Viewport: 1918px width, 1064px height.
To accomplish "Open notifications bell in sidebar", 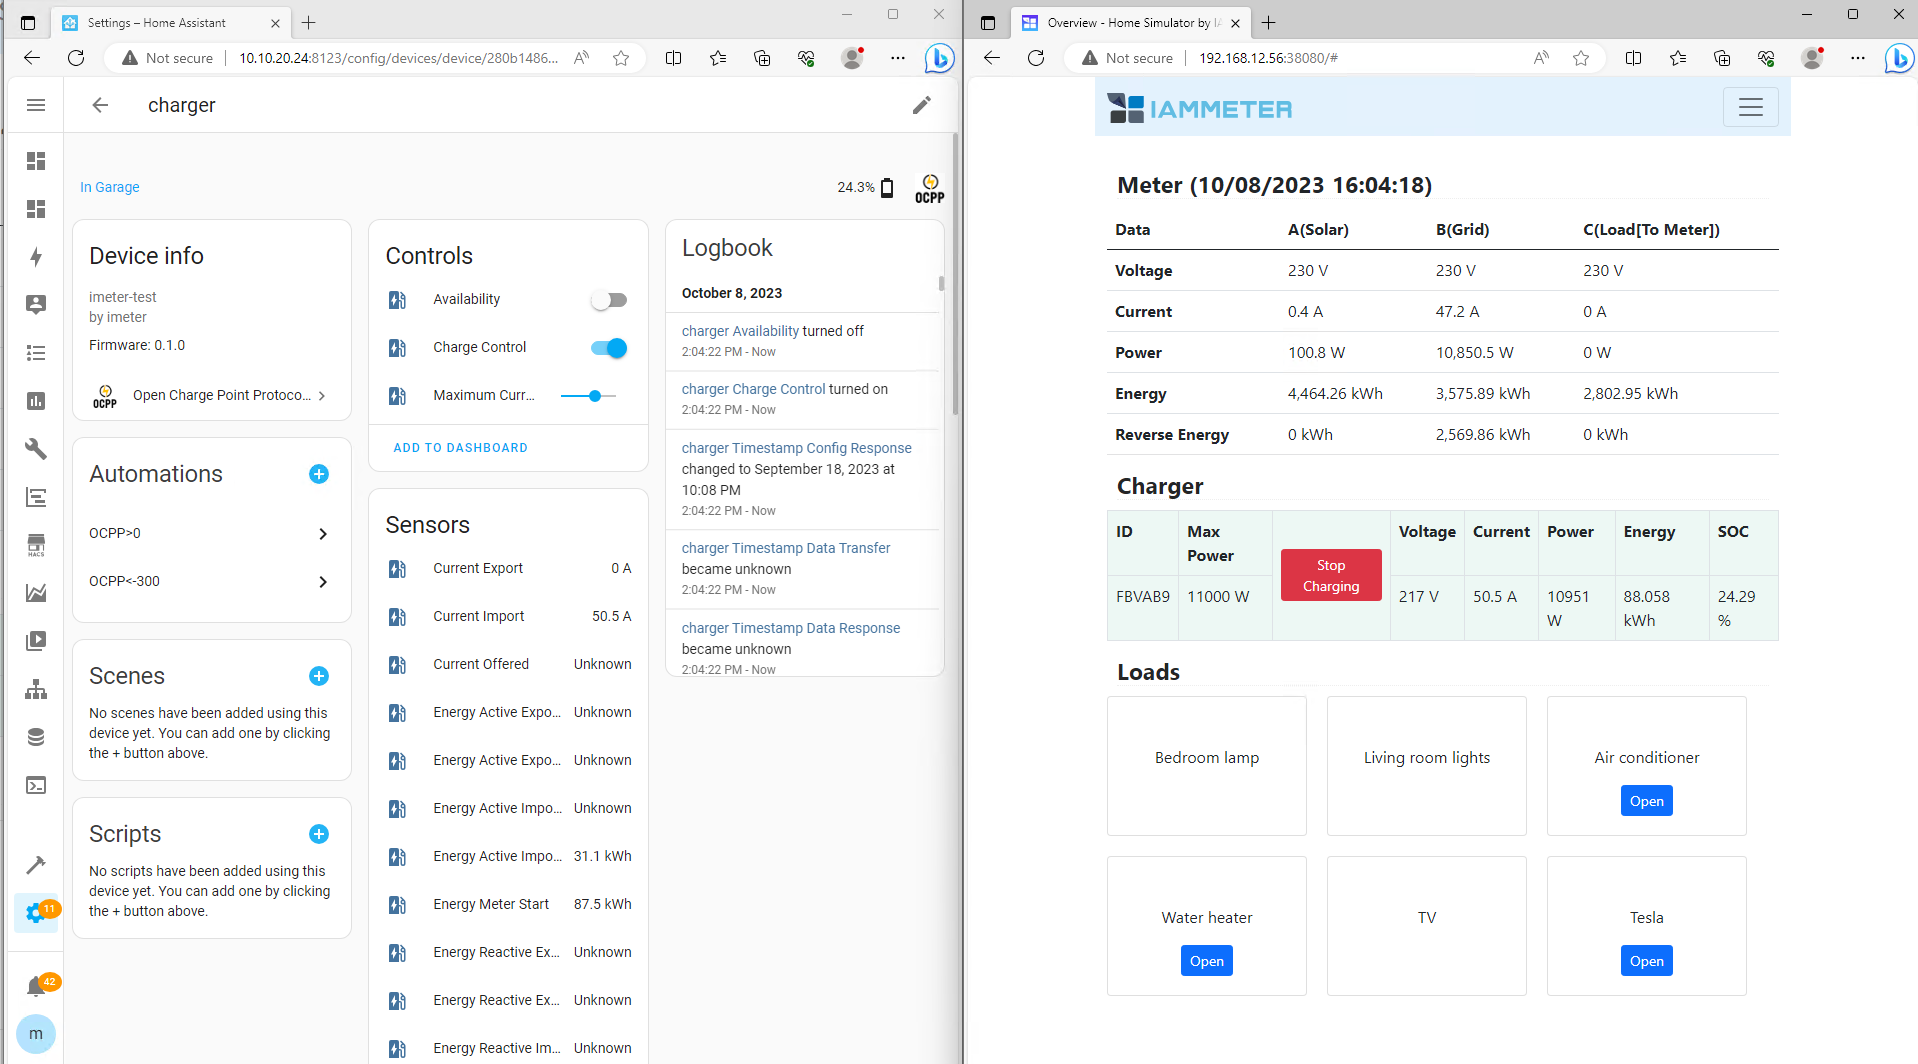I will (36, 987).
